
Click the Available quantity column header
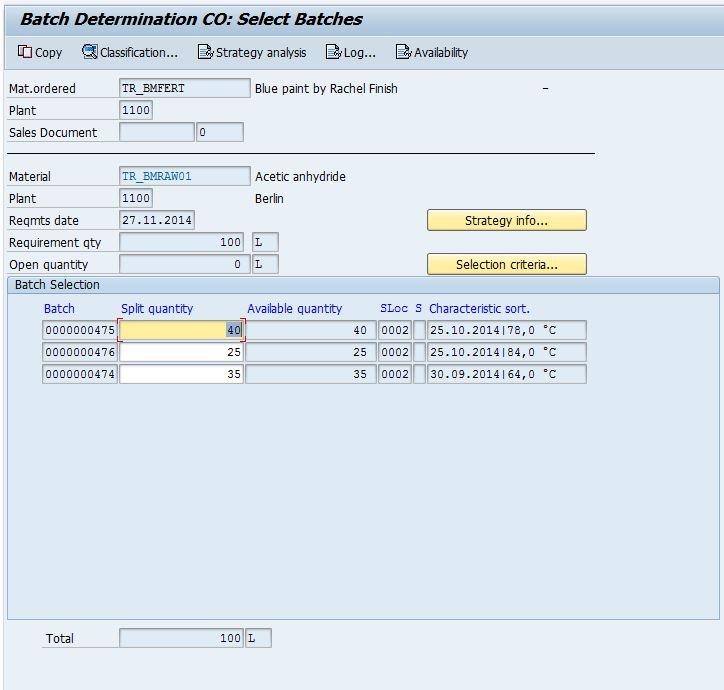[295, 308]
